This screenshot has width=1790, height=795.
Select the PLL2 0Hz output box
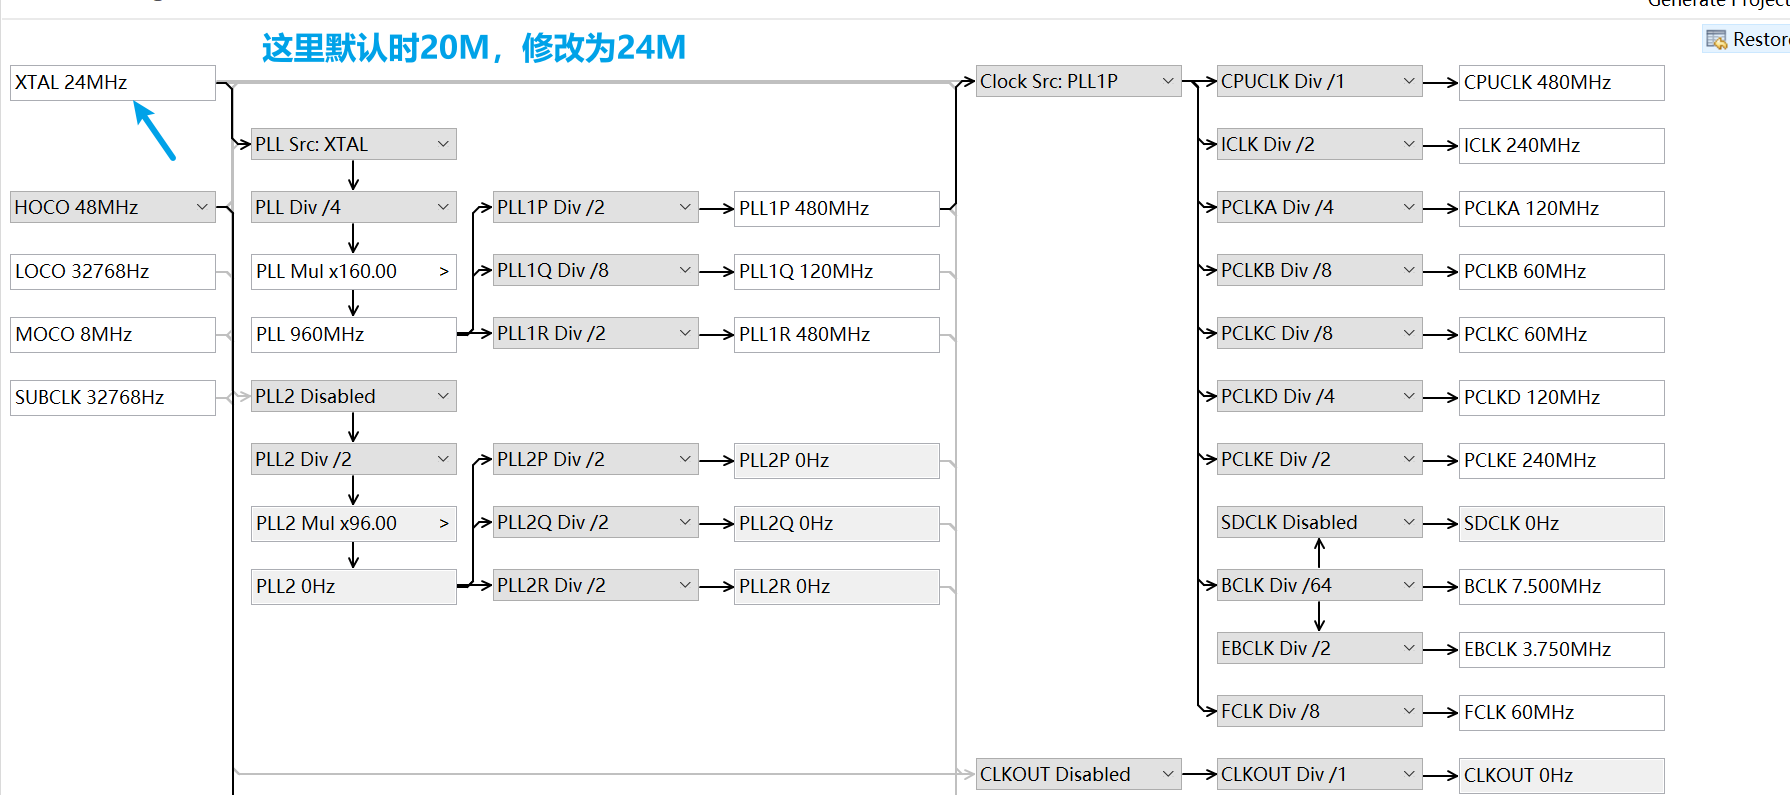354,587
